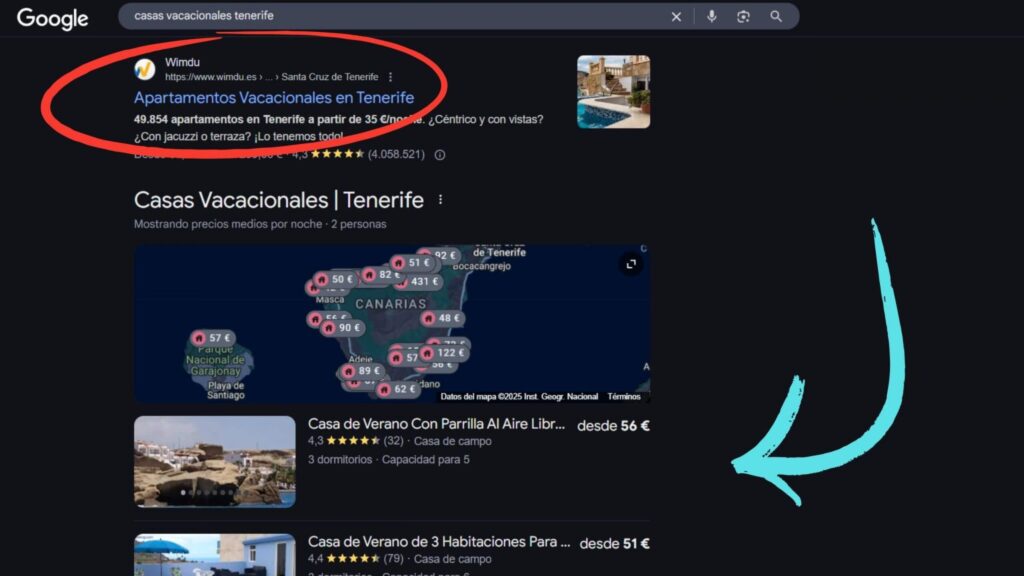Open Casa de Verano de 3 Habitaciones listing
Image resolution: width=1024 pixels, height=576 pixels.
coord(439,541)
